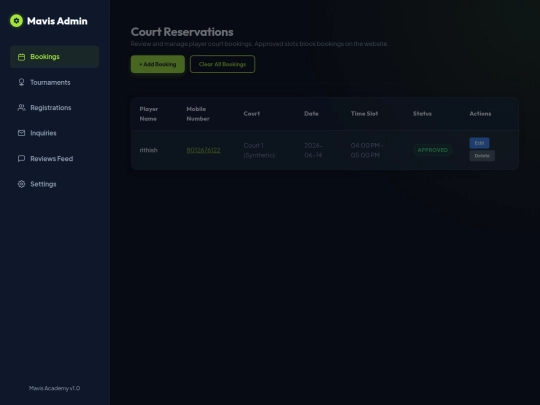Go to Tournaments page
540x405 pixels.
coord(54,82)
